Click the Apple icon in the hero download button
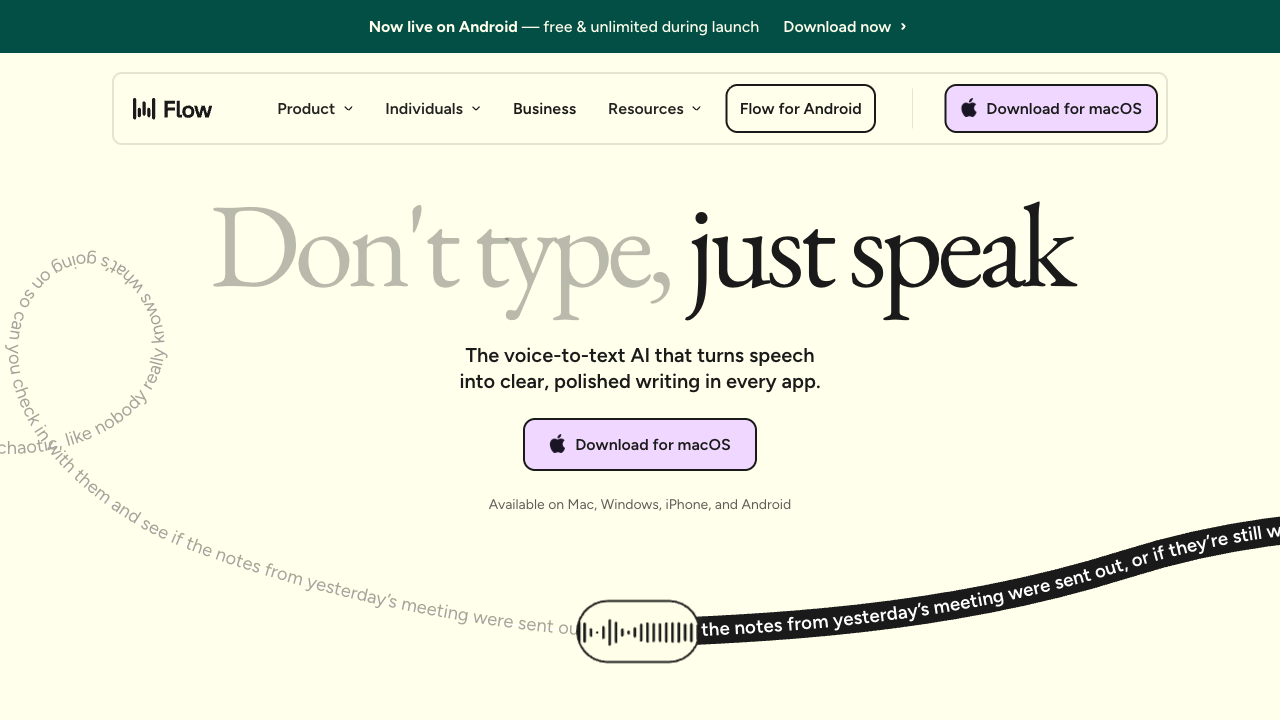The width and height of the screenshot is (1280, 720). tap(557, 444)
